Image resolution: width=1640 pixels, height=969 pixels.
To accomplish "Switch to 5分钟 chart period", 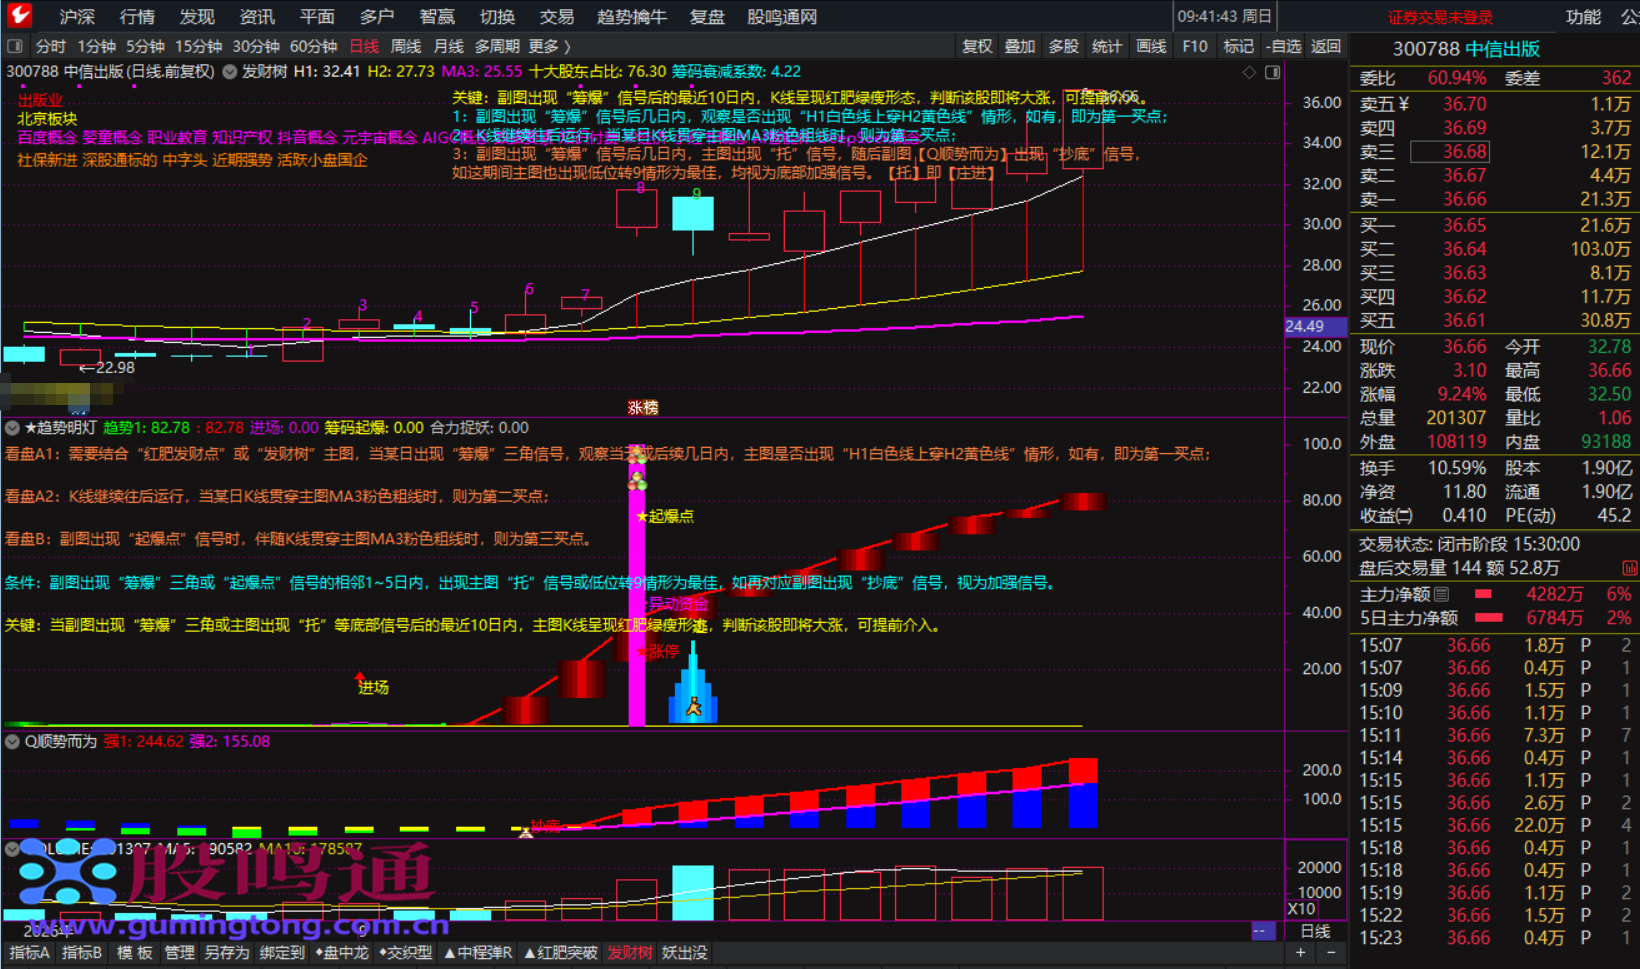I will pos(146,46).
